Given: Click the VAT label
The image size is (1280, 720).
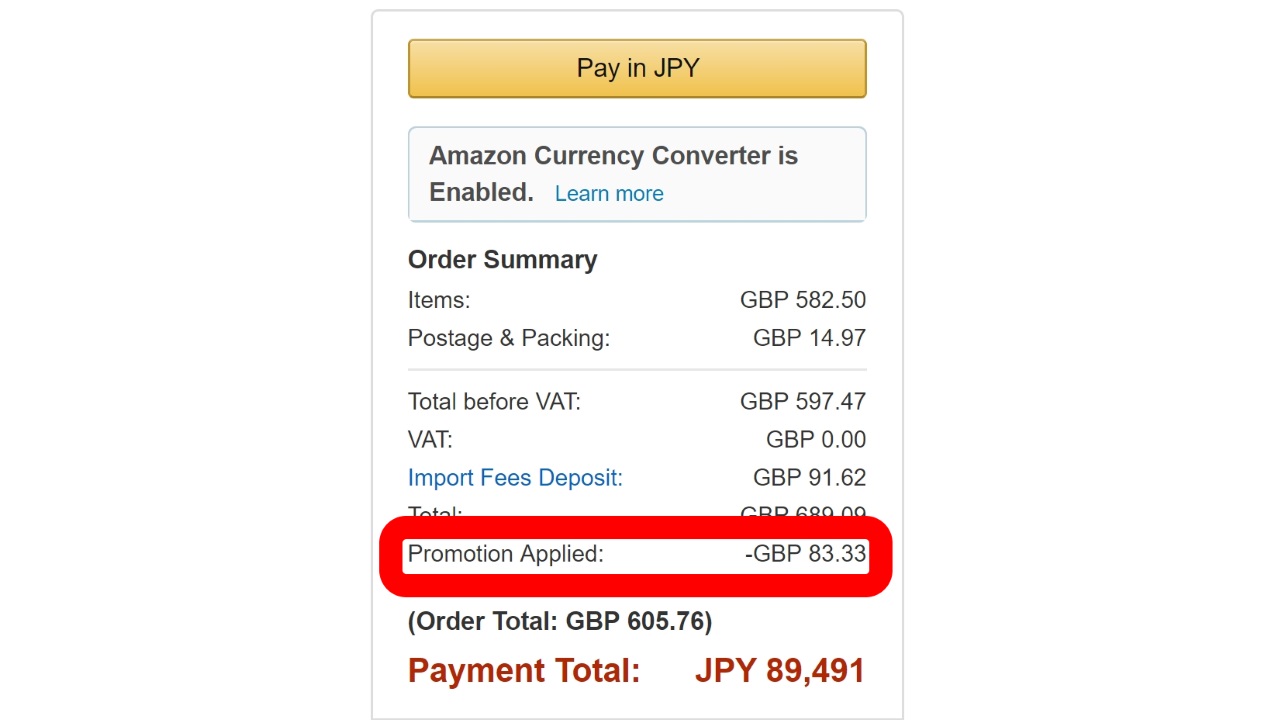Looking at the screenshot, I should pos(430,440).
